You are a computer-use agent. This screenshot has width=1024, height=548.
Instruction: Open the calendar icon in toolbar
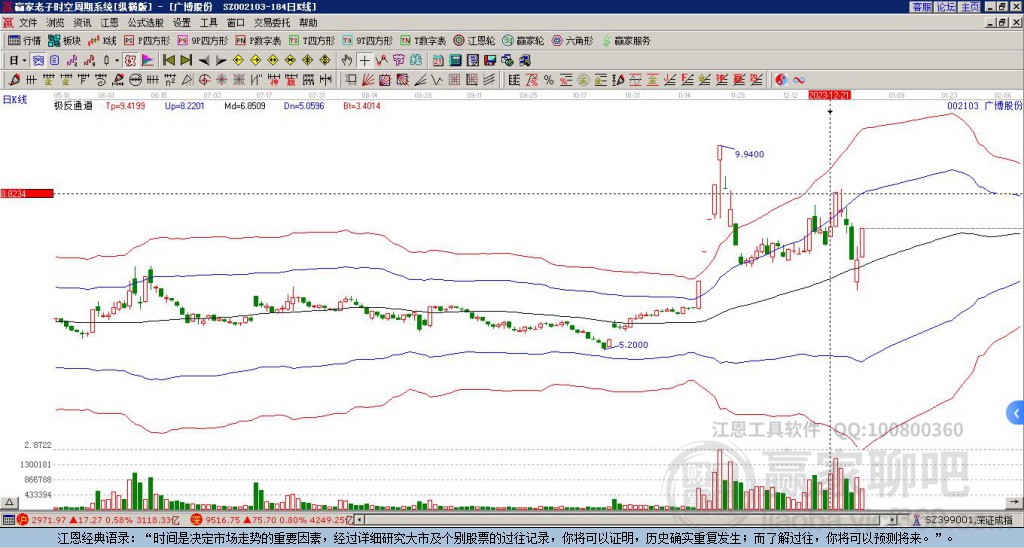point(438,61)
